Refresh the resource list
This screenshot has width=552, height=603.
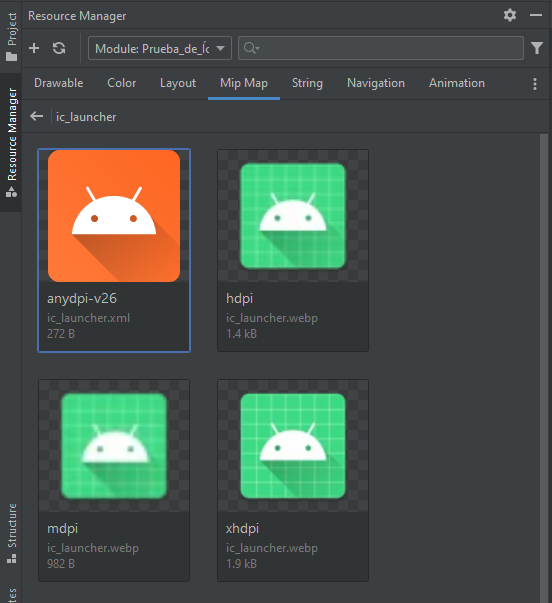(59, 48)
